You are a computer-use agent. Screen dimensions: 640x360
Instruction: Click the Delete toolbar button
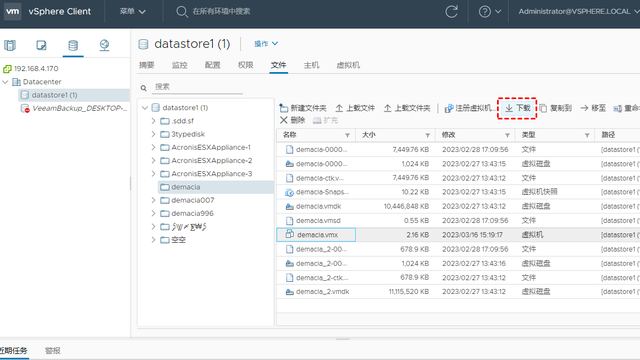(x=293, y=120)
